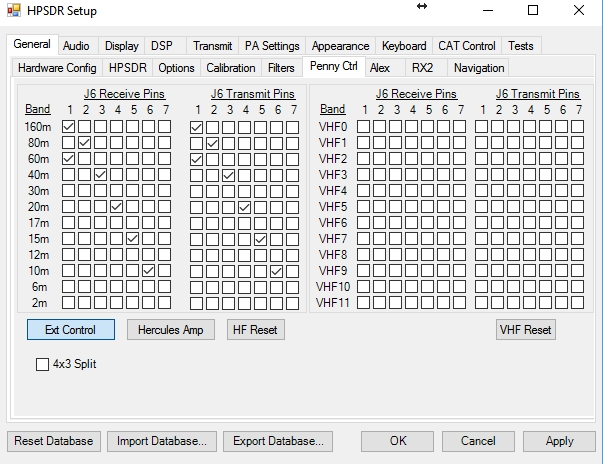Click the Hercules Amp button

coord(171,329)
